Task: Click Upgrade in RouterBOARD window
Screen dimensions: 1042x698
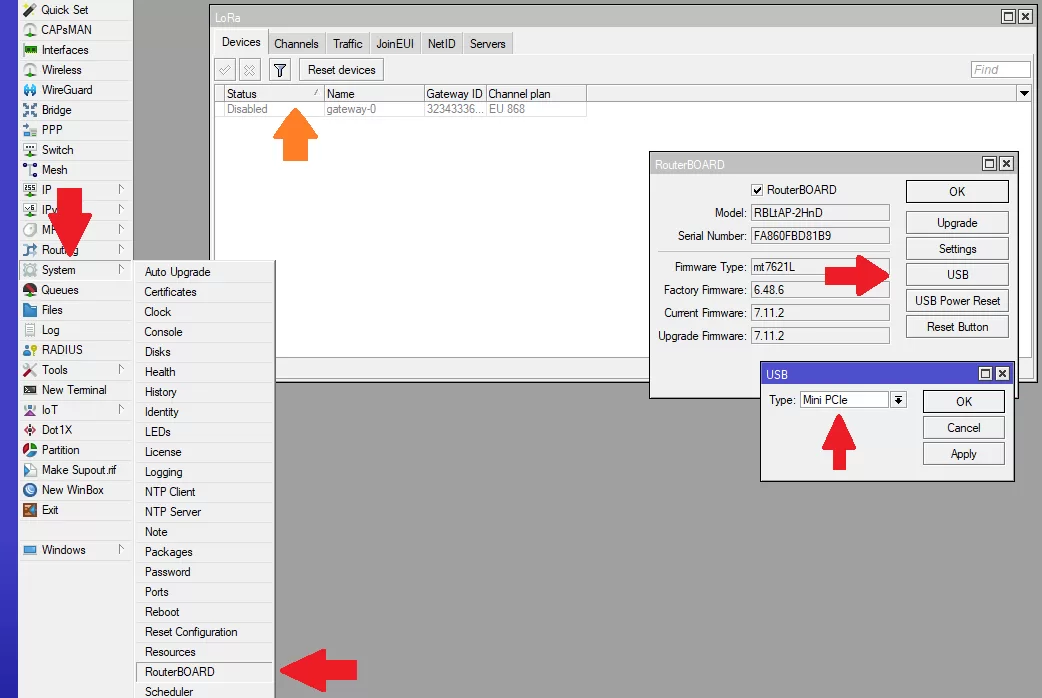Action: click(957, 223)
